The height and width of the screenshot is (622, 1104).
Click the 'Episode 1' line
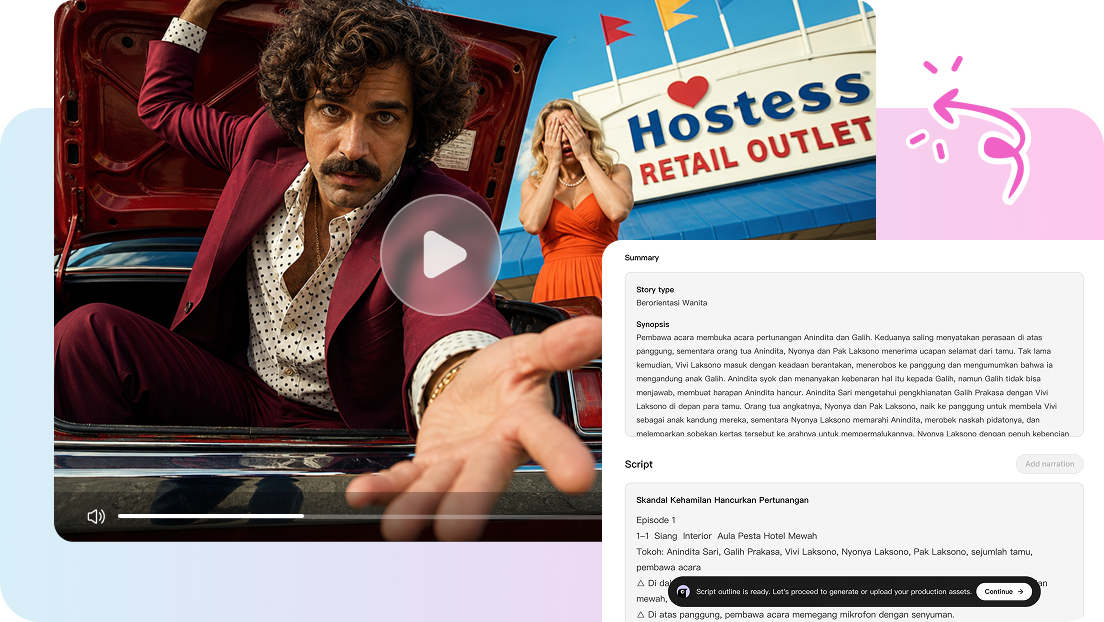[656, 520]
